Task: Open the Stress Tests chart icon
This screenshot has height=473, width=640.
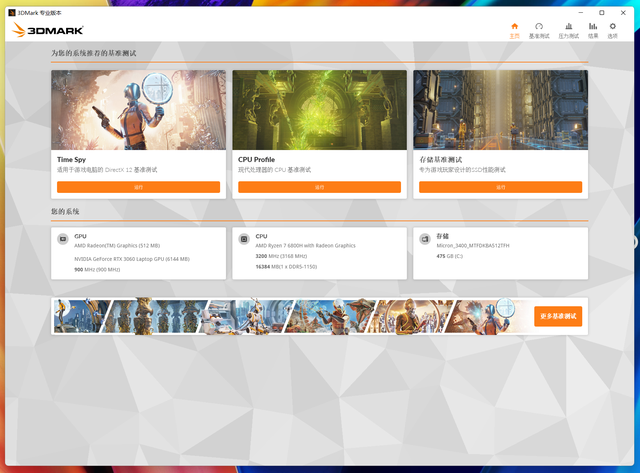Action: (x=569, y=27)
